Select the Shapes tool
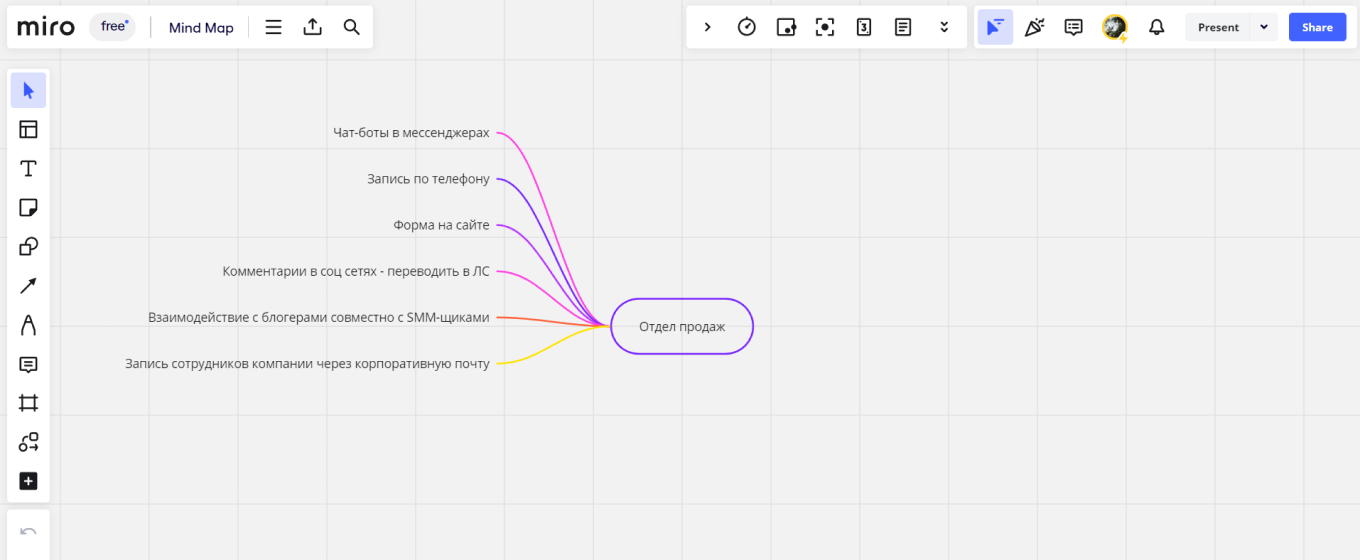Image resolution: width=1360 pixels, height=560 pixels. 28,247
